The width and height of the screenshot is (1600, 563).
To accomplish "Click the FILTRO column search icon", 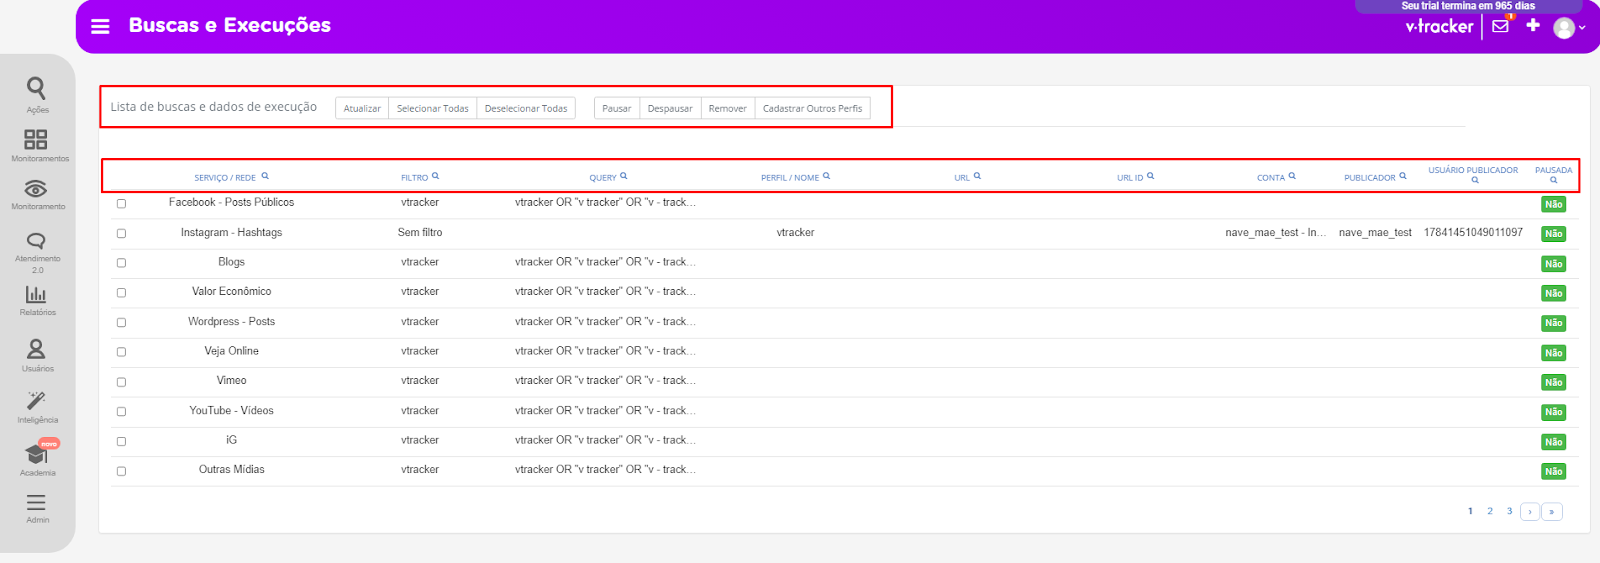I will coord(435,176).
